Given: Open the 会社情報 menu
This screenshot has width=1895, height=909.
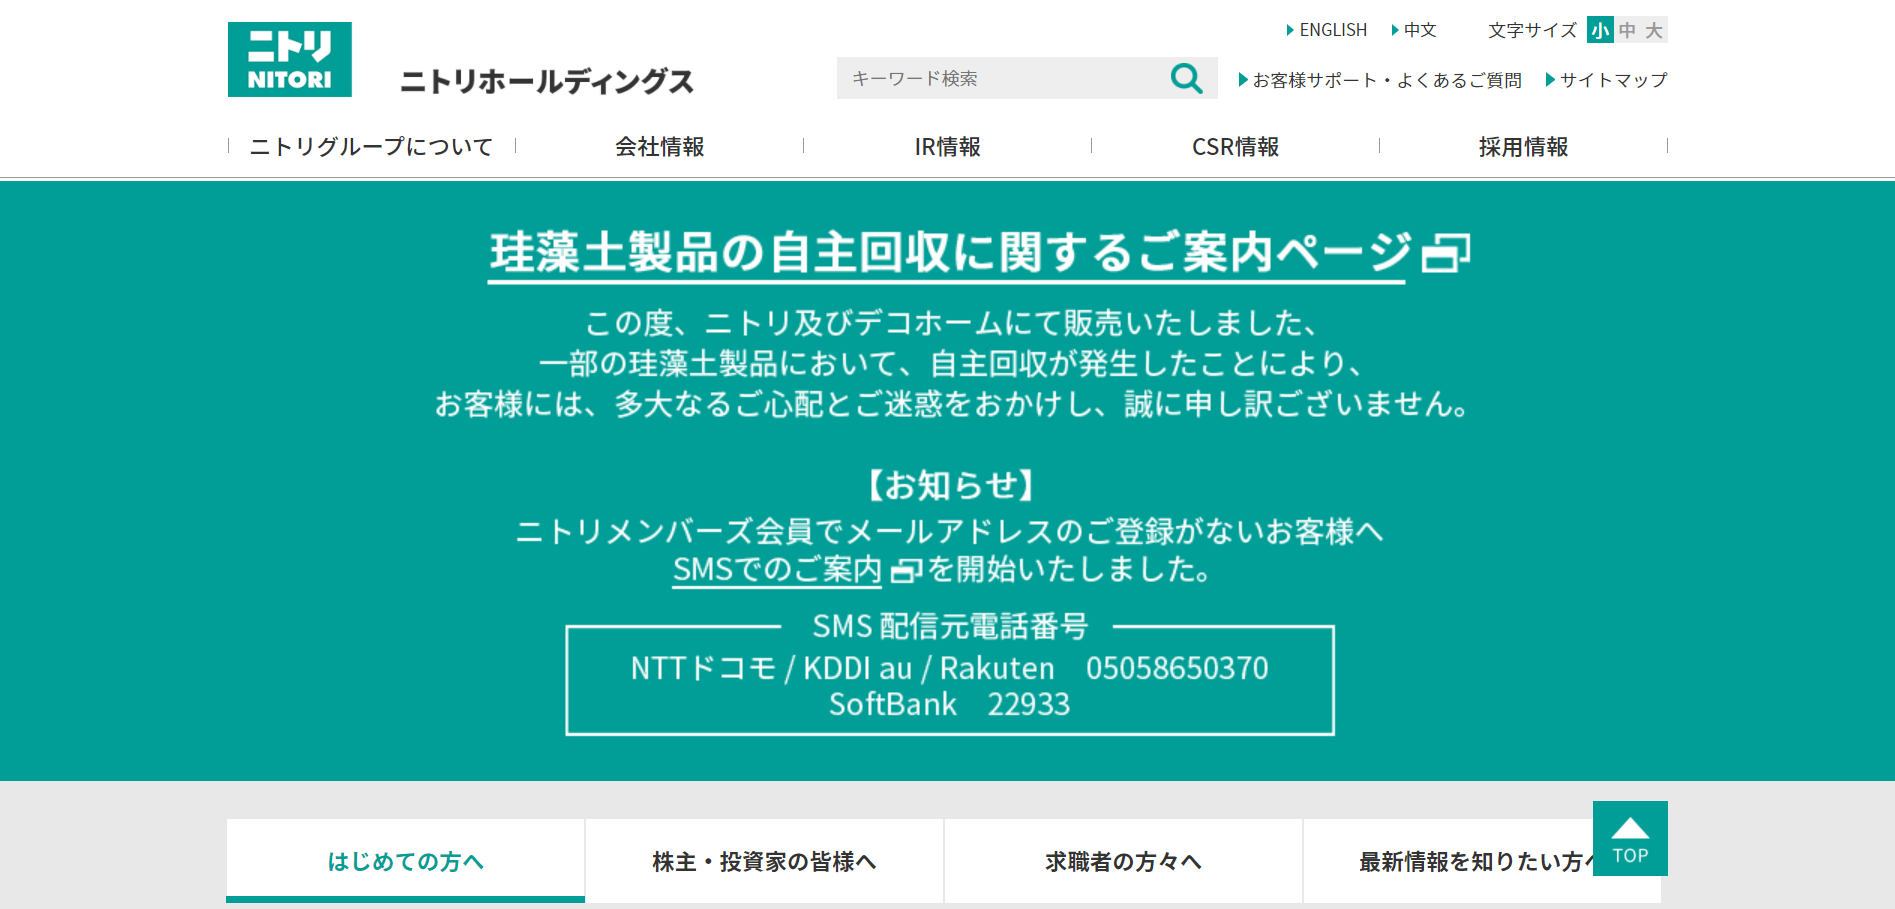Looking at the screenshot, I should (660, 147).
